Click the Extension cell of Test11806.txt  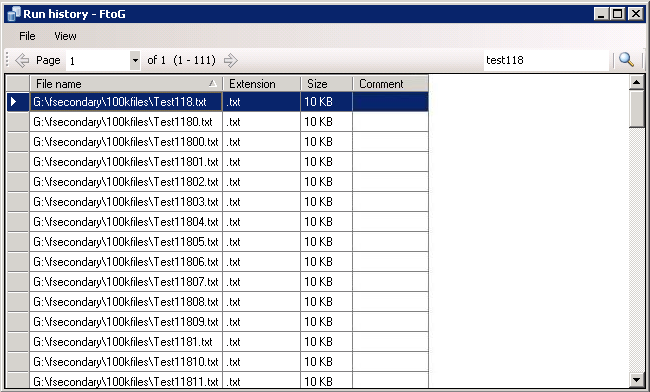pyautogui.click(x=262, y=262)
